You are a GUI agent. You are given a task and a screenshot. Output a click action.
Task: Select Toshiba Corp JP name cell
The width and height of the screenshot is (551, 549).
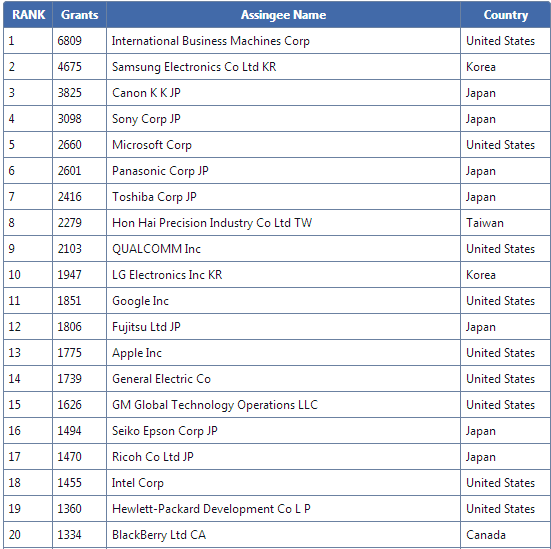[x=283, y=197]
